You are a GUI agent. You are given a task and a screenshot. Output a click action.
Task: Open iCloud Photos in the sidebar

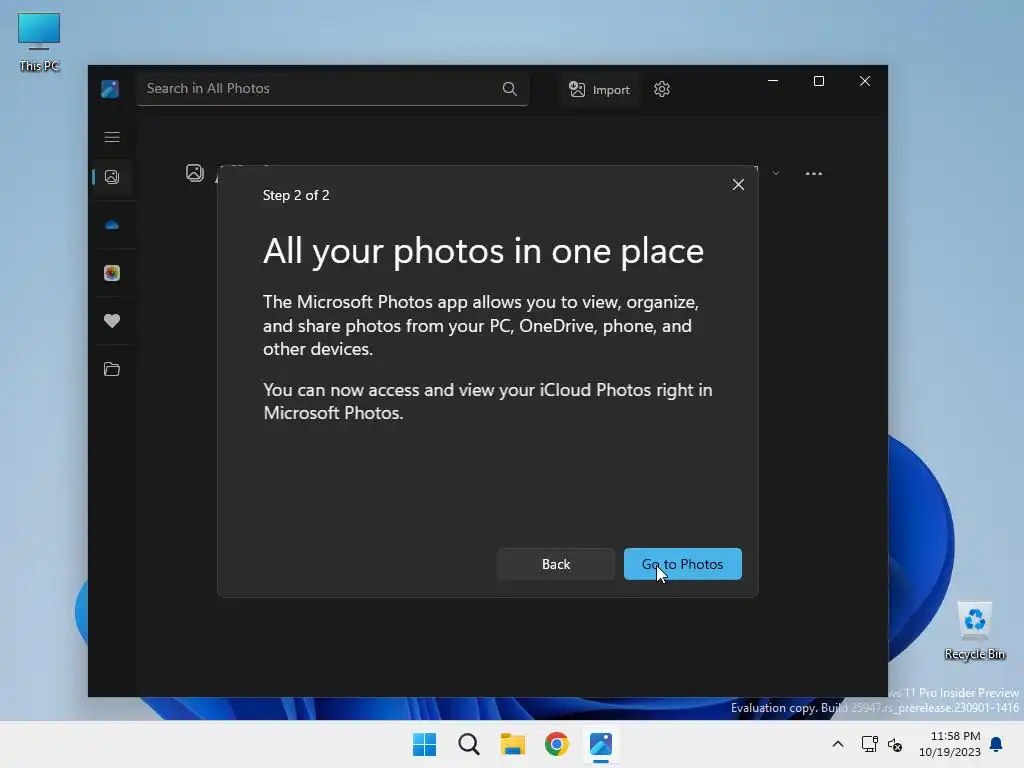pos(112,273)
